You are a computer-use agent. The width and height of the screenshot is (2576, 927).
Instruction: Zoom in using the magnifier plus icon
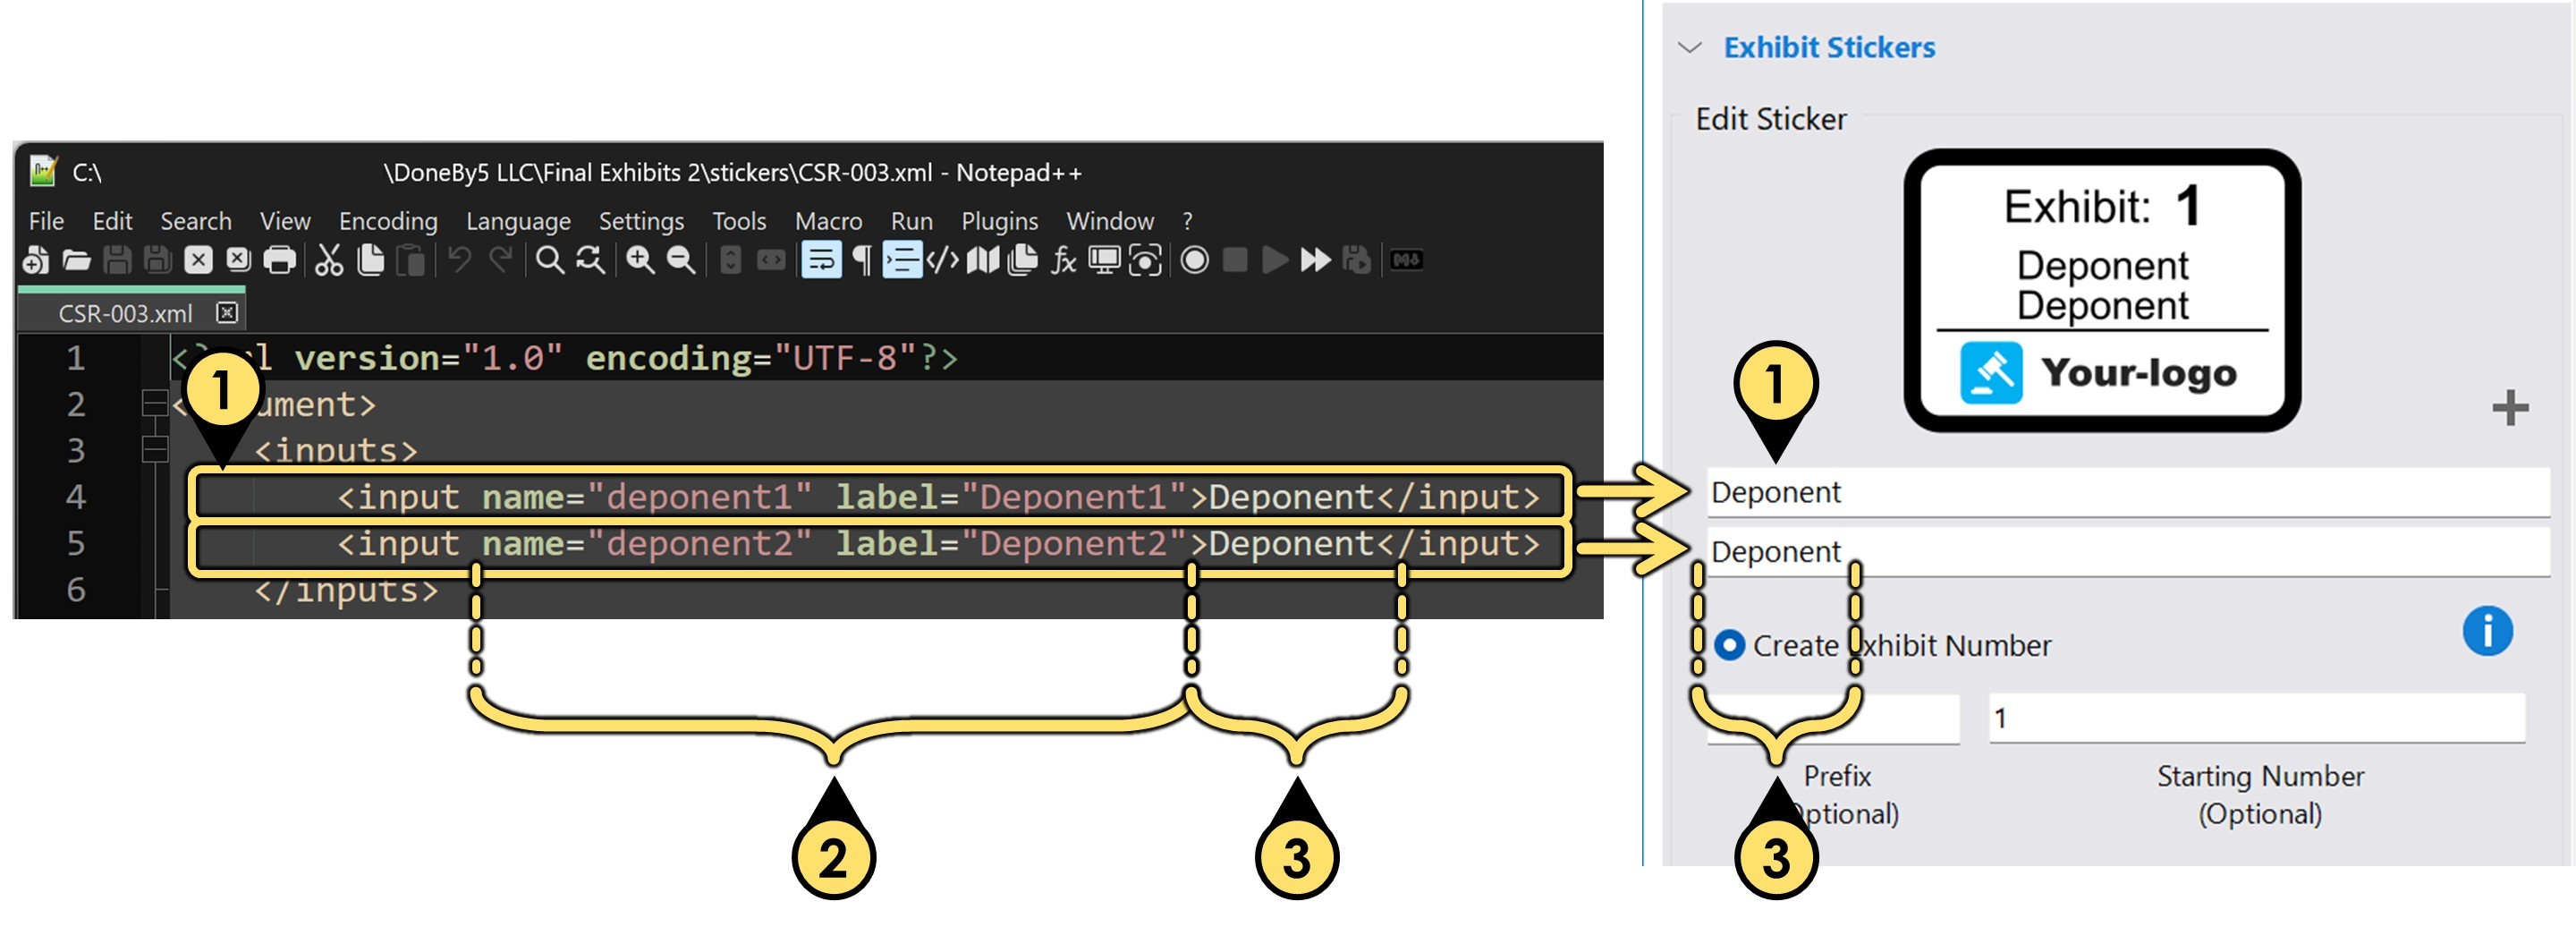pos(639,261)
